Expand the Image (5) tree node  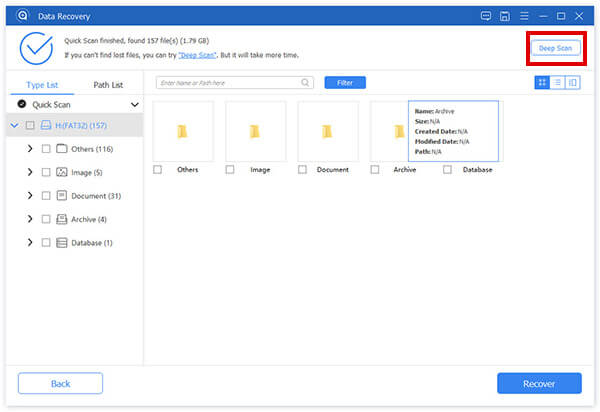pos(30,172)
